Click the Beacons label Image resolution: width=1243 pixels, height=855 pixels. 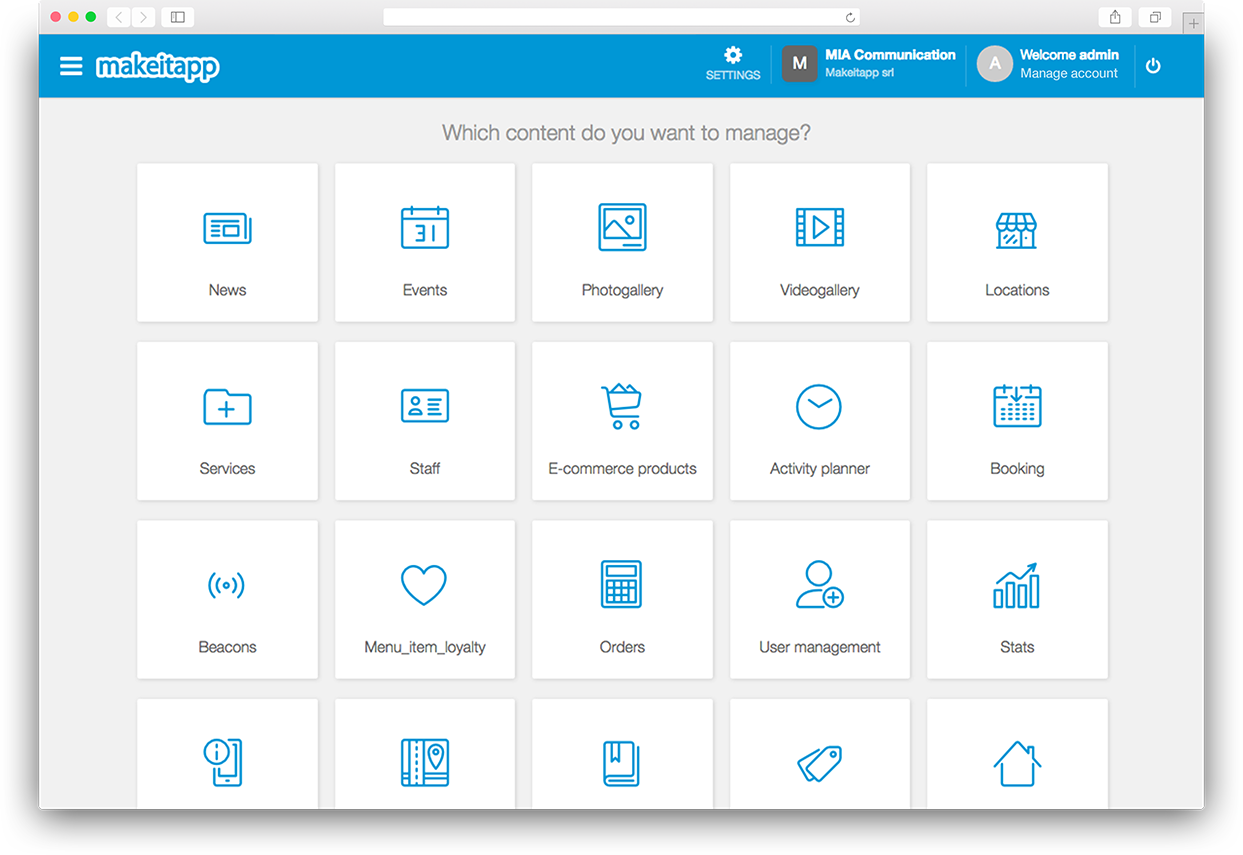[227, 647]
